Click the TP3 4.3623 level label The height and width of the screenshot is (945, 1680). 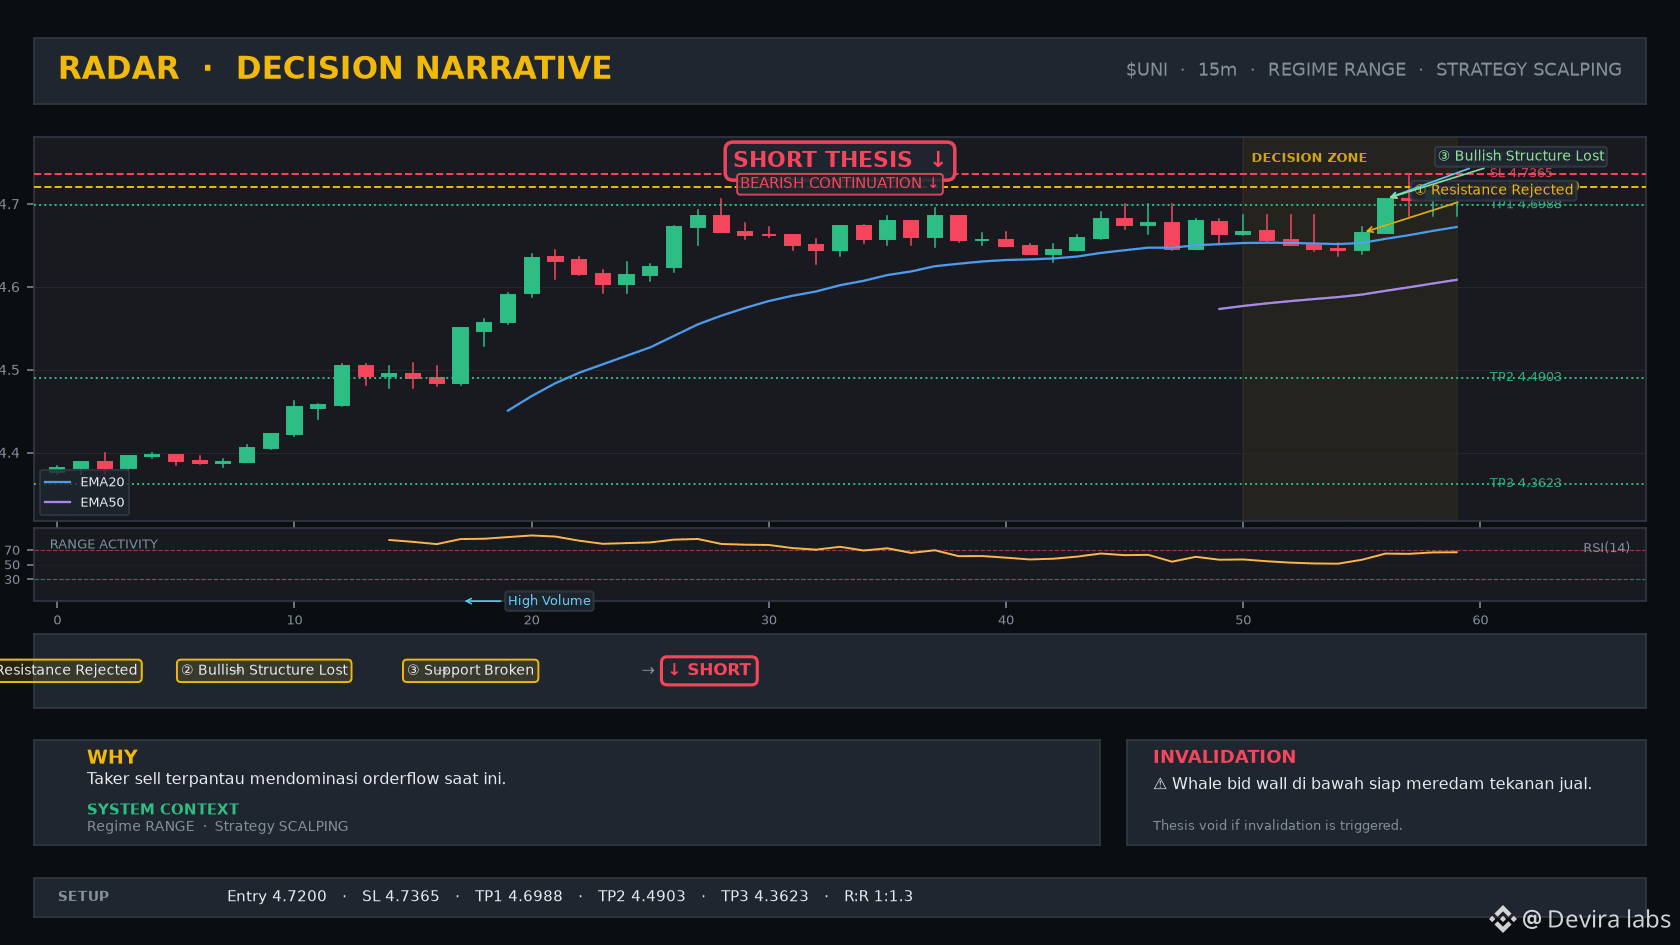[x=1525, y=483]
